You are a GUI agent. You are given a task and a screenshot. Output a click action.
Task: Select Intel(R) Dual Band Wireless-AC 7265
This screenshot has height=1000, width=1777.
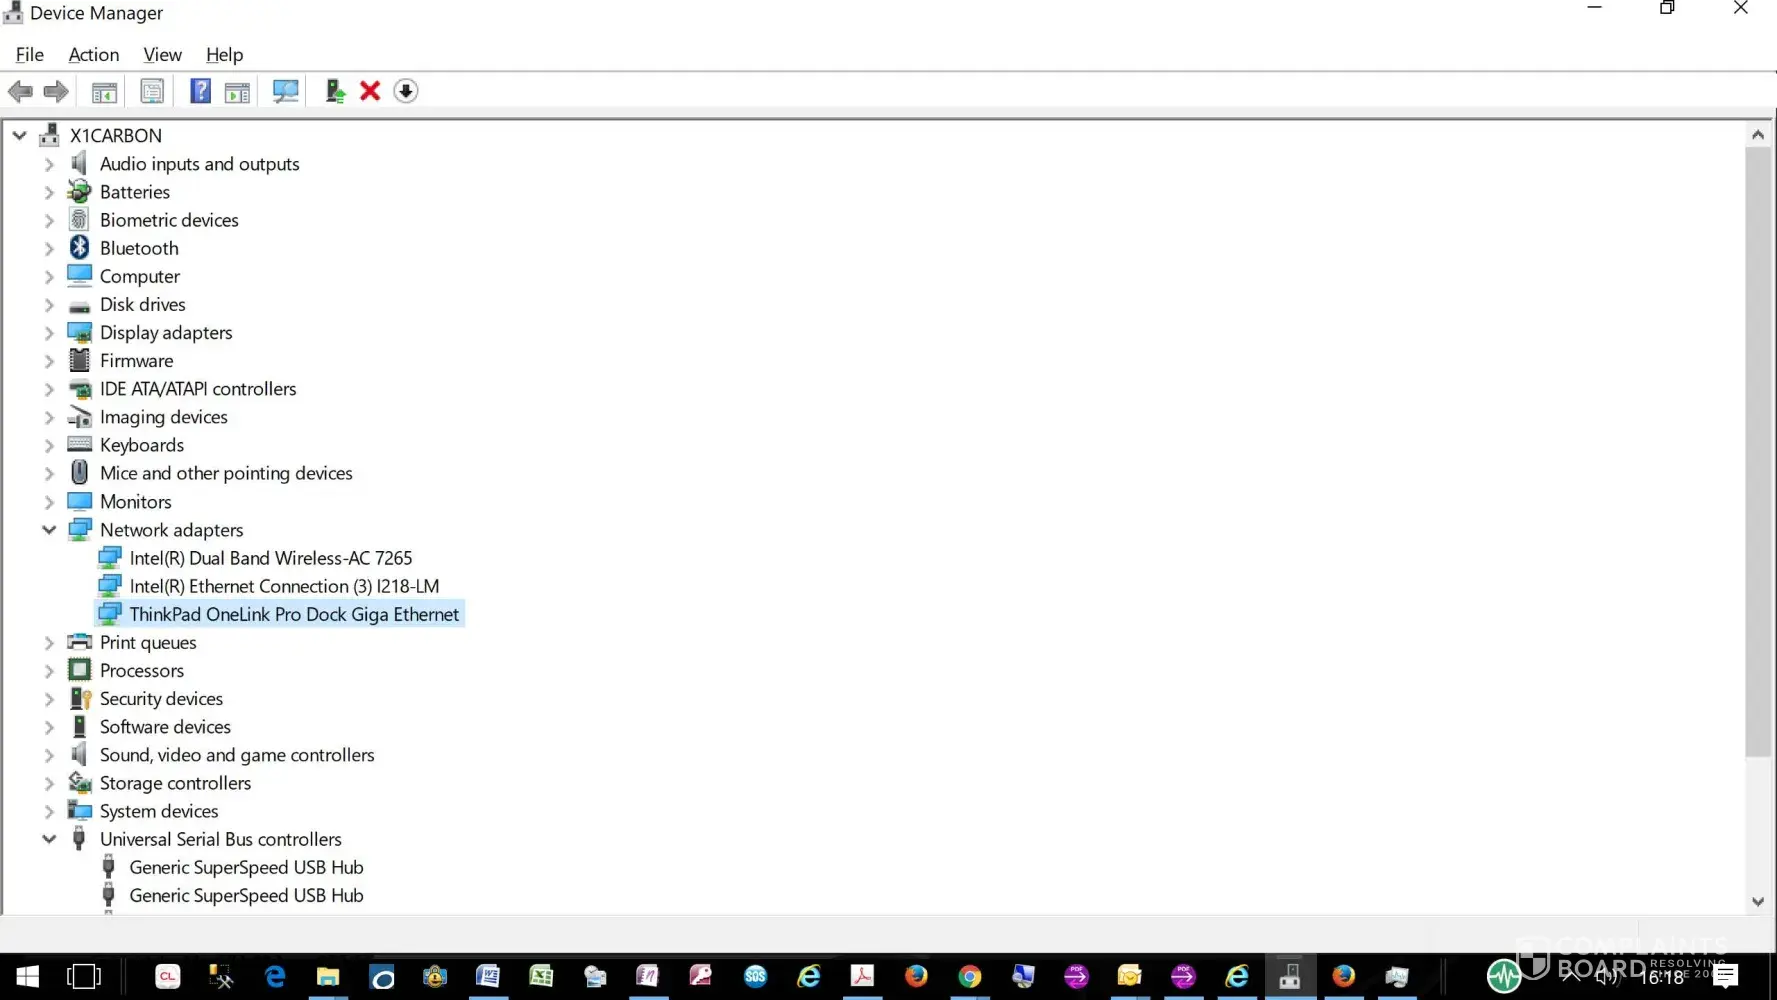pos(270,558)
